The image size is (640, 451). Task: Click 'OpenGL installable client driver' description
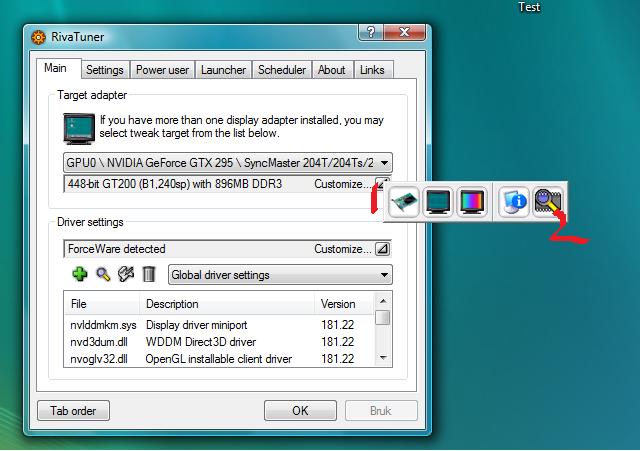(218, 359)
